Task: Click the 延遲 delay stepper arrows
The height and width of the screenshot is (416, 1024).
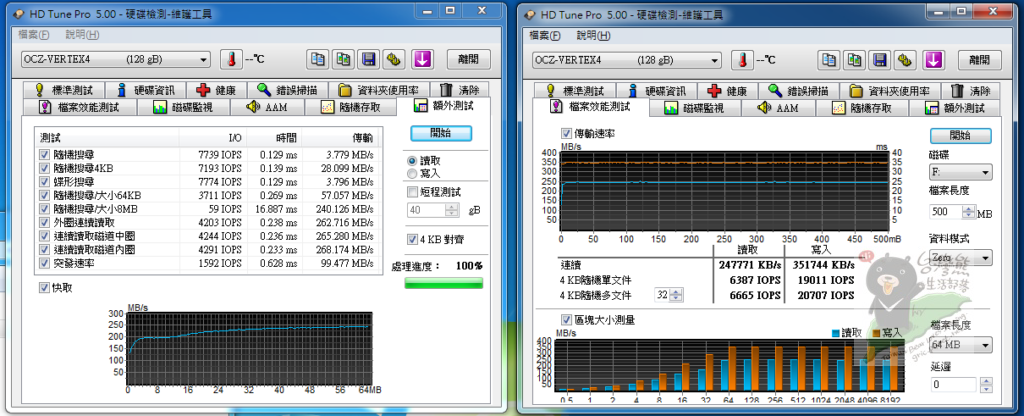Action: click(985, 385)
